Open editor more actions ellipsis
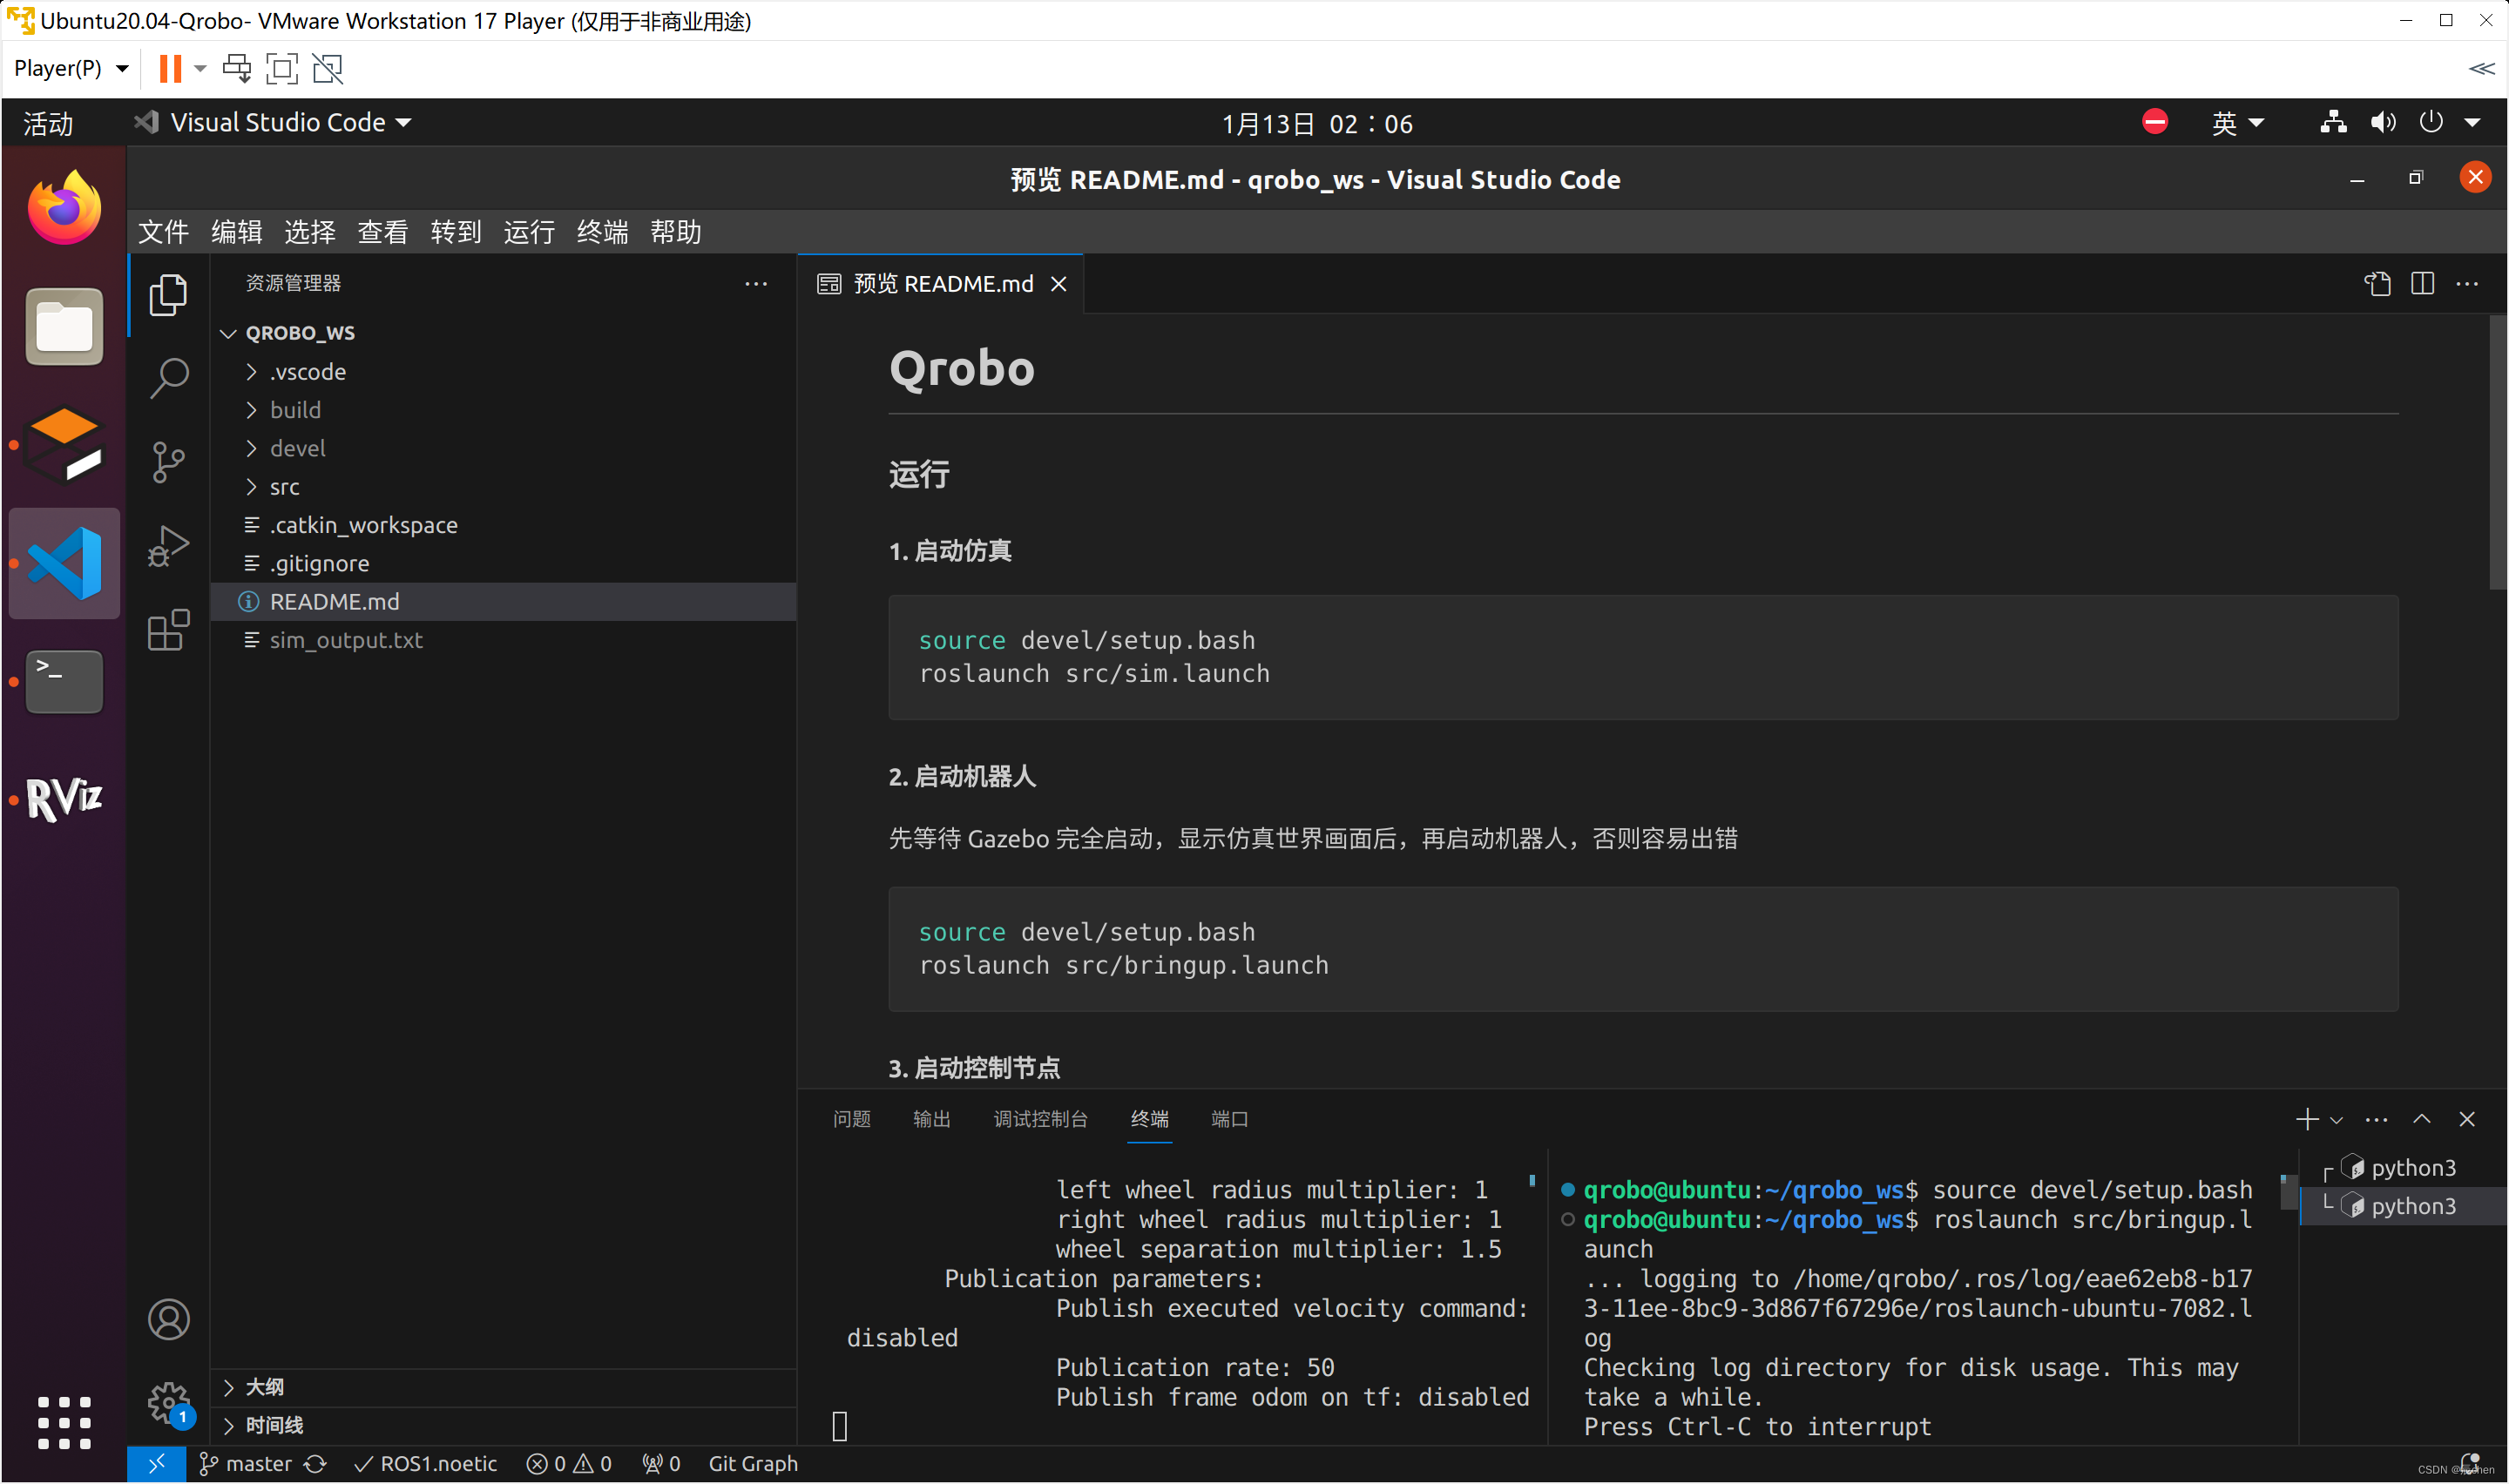 2467,284
